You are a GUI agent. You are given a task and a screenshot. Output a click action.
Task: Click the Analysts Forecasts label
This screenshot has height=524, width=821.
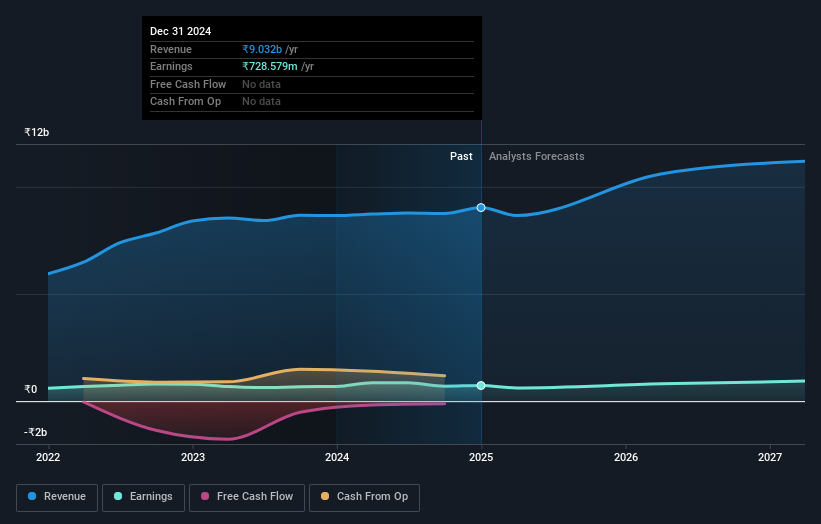click(537, 157)
